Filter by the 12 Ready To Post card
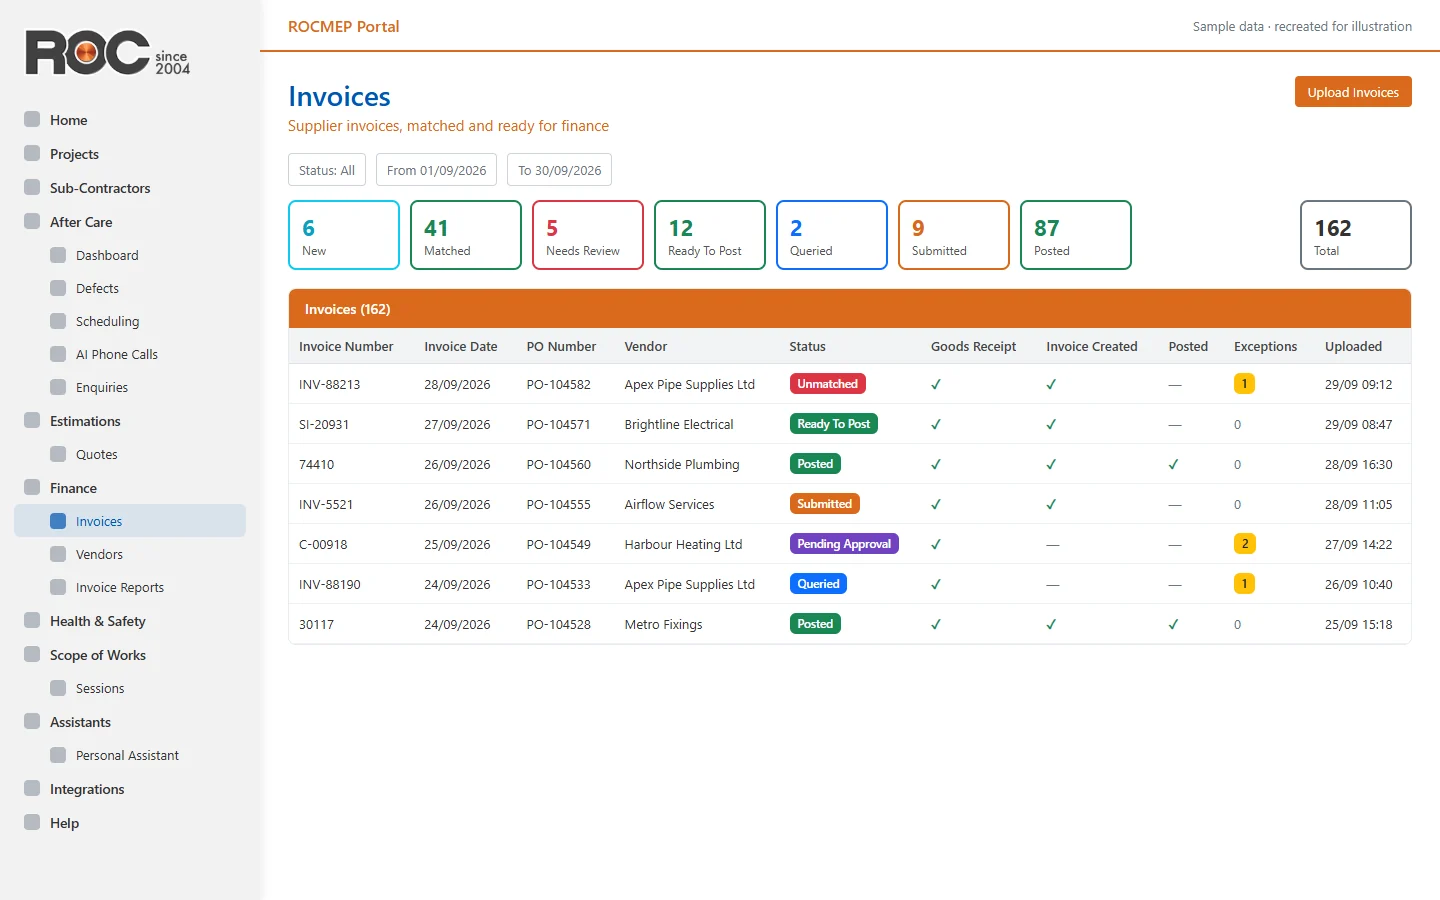 click(710, 235)
